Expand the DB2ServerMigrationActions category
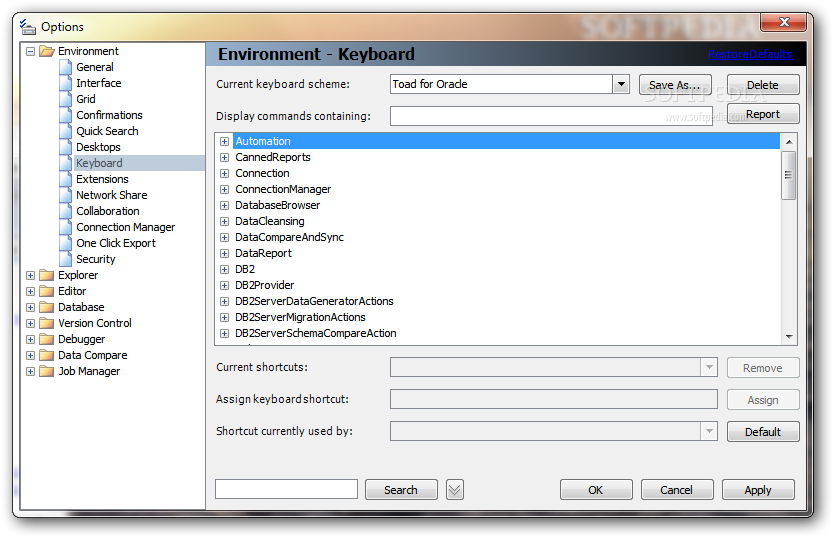The width and height of the screenshot is (834, 538). [224, 317]
